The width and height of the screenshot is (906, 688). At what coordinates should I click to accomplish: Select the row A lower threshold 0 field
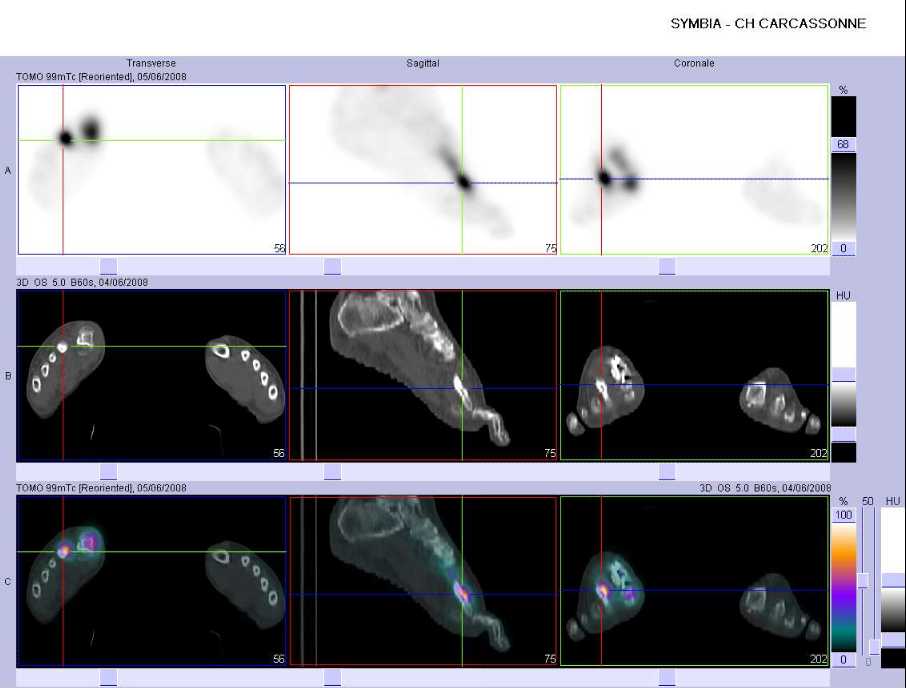843,248
